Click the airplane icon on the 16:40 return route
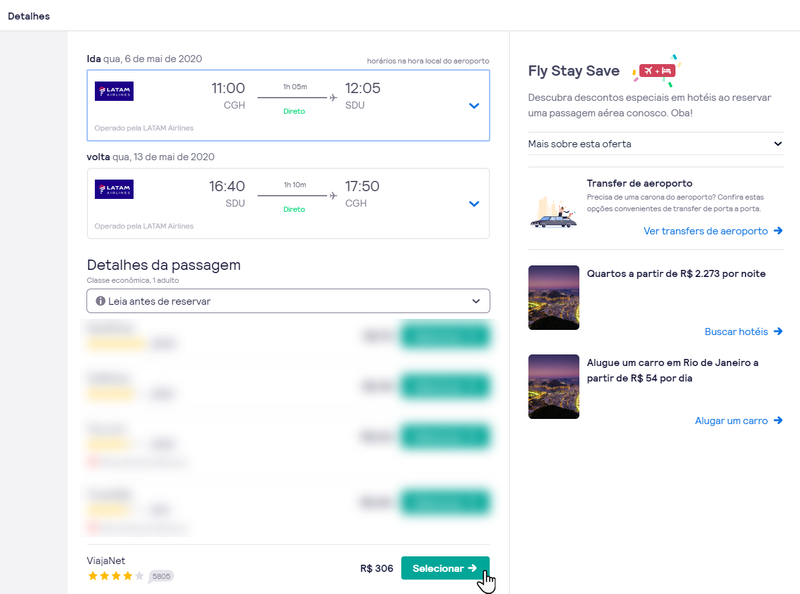 tap(332, 195)
